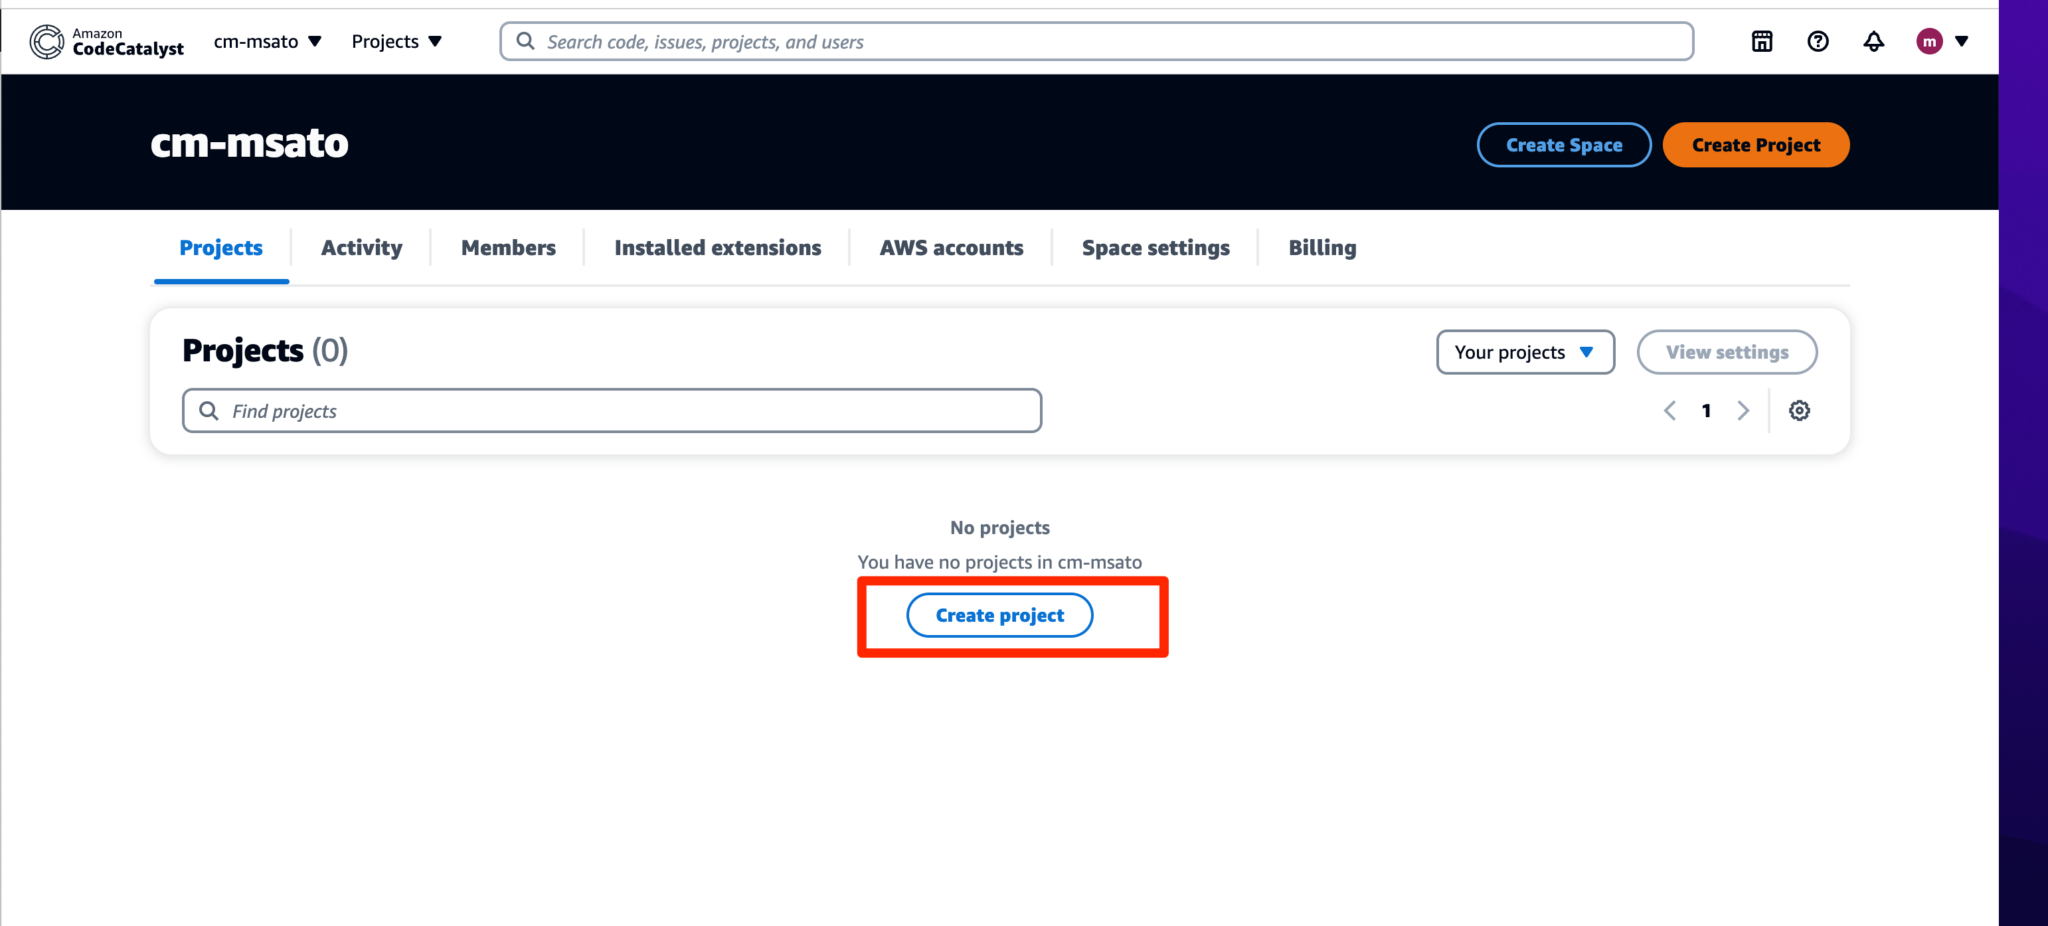This screenshot has width=2048, height=926.
Task: Select page 1 in pagination
Action: coord(1706,410)
